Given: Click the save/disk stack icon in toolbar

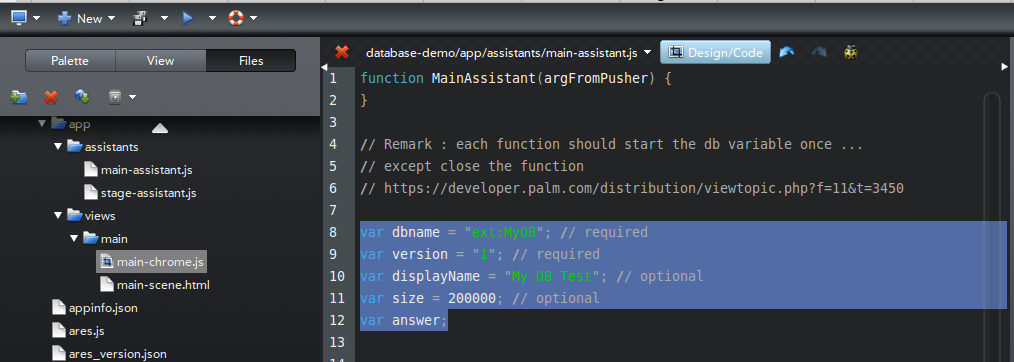Looking at the screenshot, I should click(140, 18).
